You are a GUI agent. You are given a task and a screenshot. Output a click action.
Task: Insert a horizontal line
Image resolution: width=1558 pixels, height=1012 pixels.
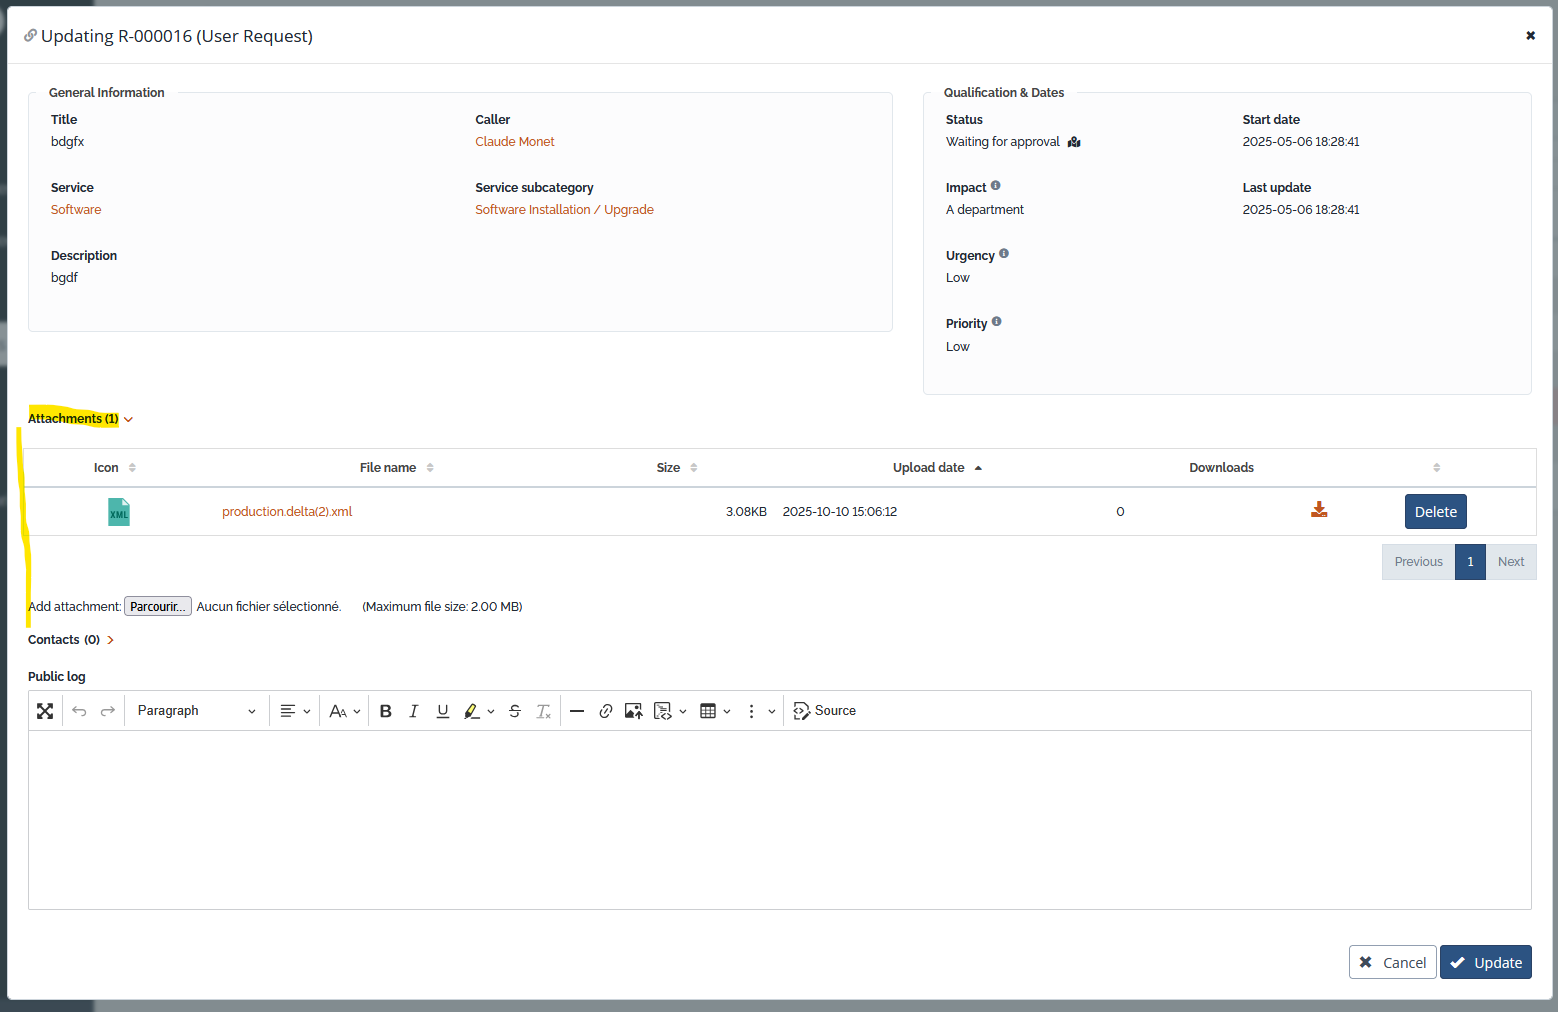click(x=577, y=711)
